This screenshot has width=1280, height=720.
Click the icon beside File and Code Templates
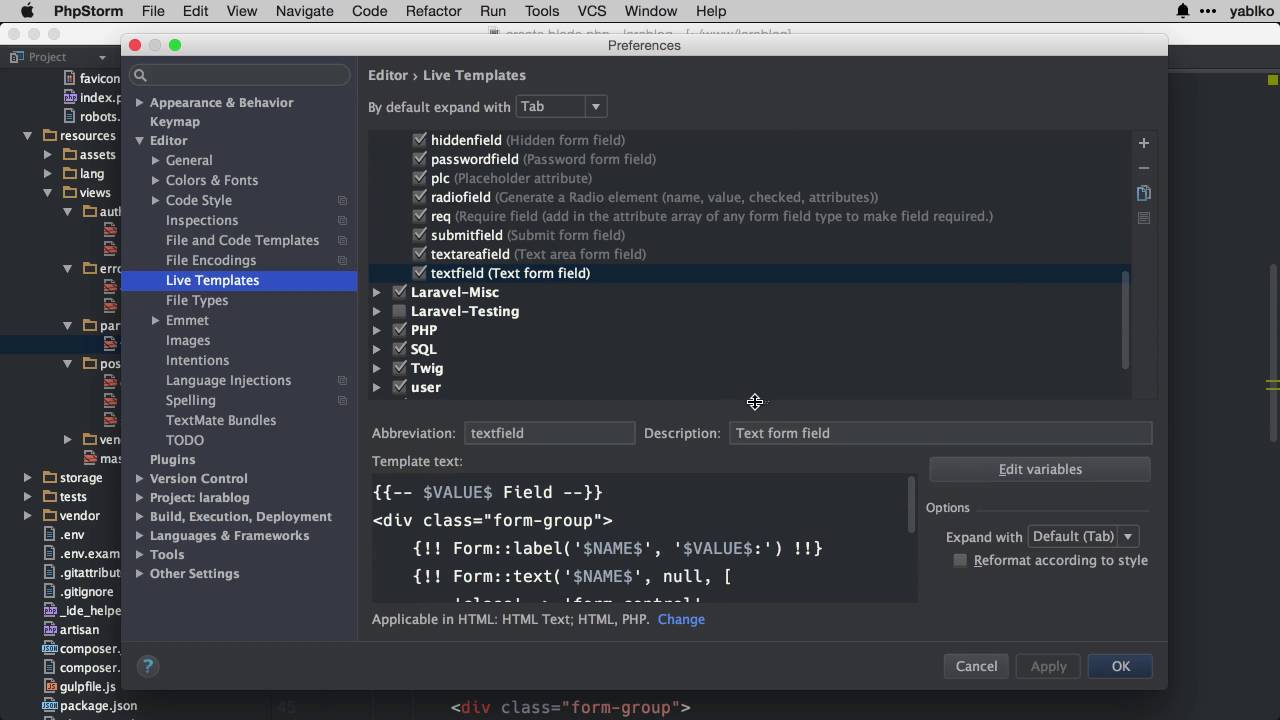(342, 241)
